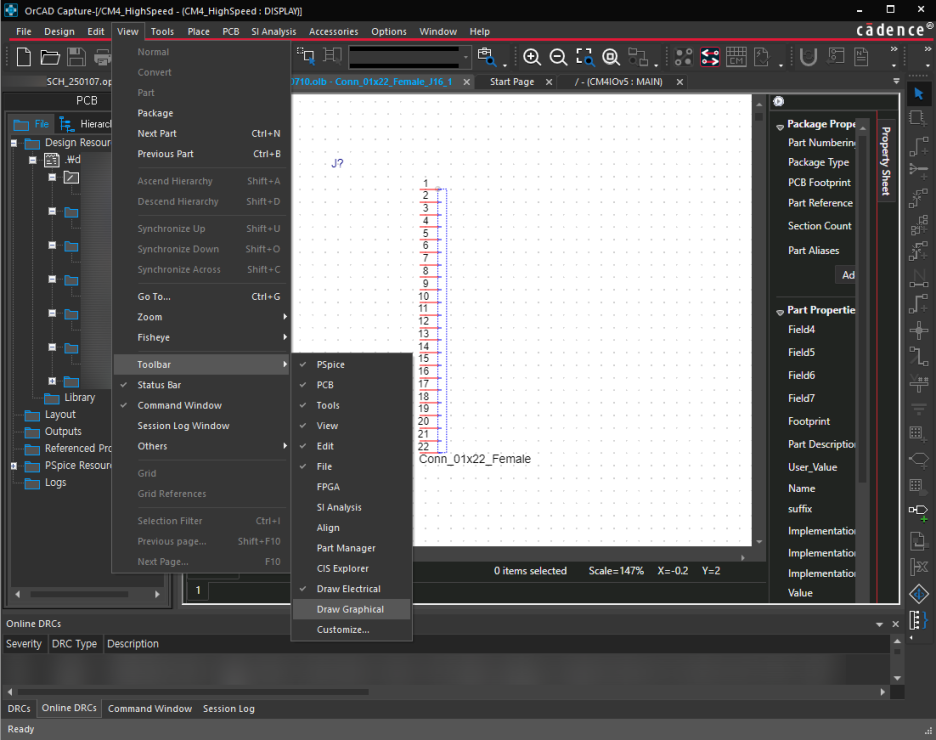The height and width of the screenshot is (740, 936).
Task: Open a design with the folder icon
Action: (x=50, y=57)
